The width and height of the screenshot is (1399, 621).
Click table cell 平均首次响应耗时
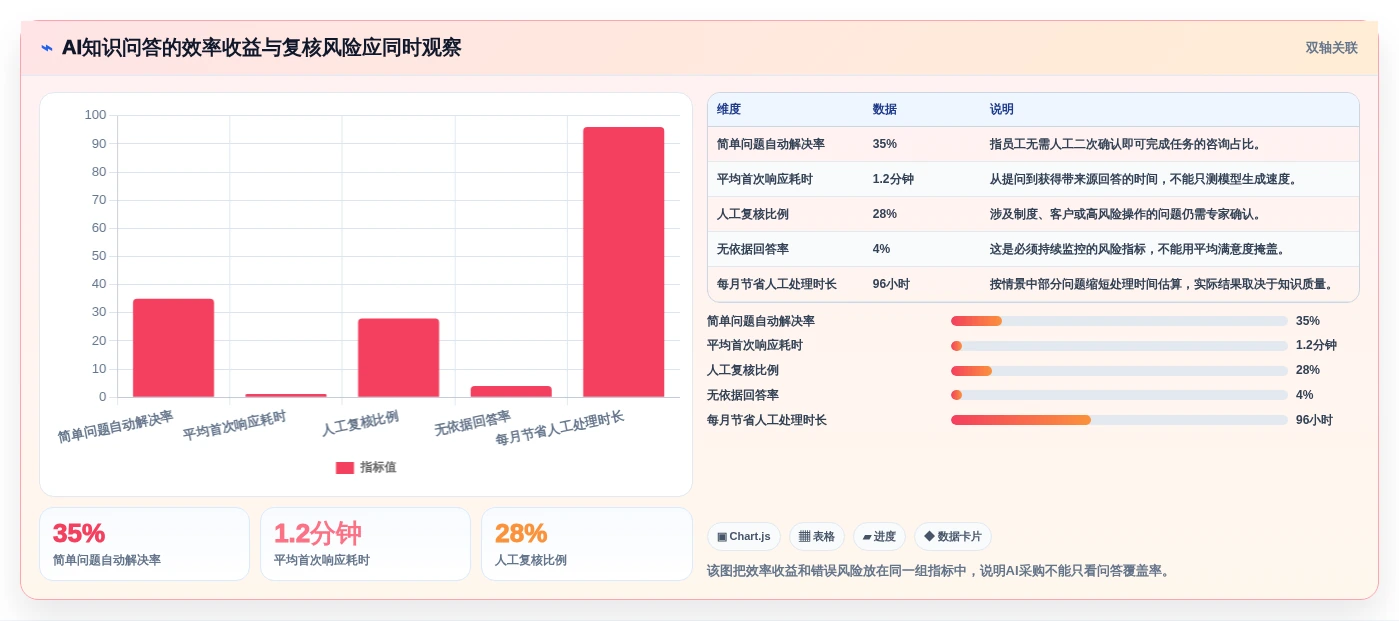[765, 179]
